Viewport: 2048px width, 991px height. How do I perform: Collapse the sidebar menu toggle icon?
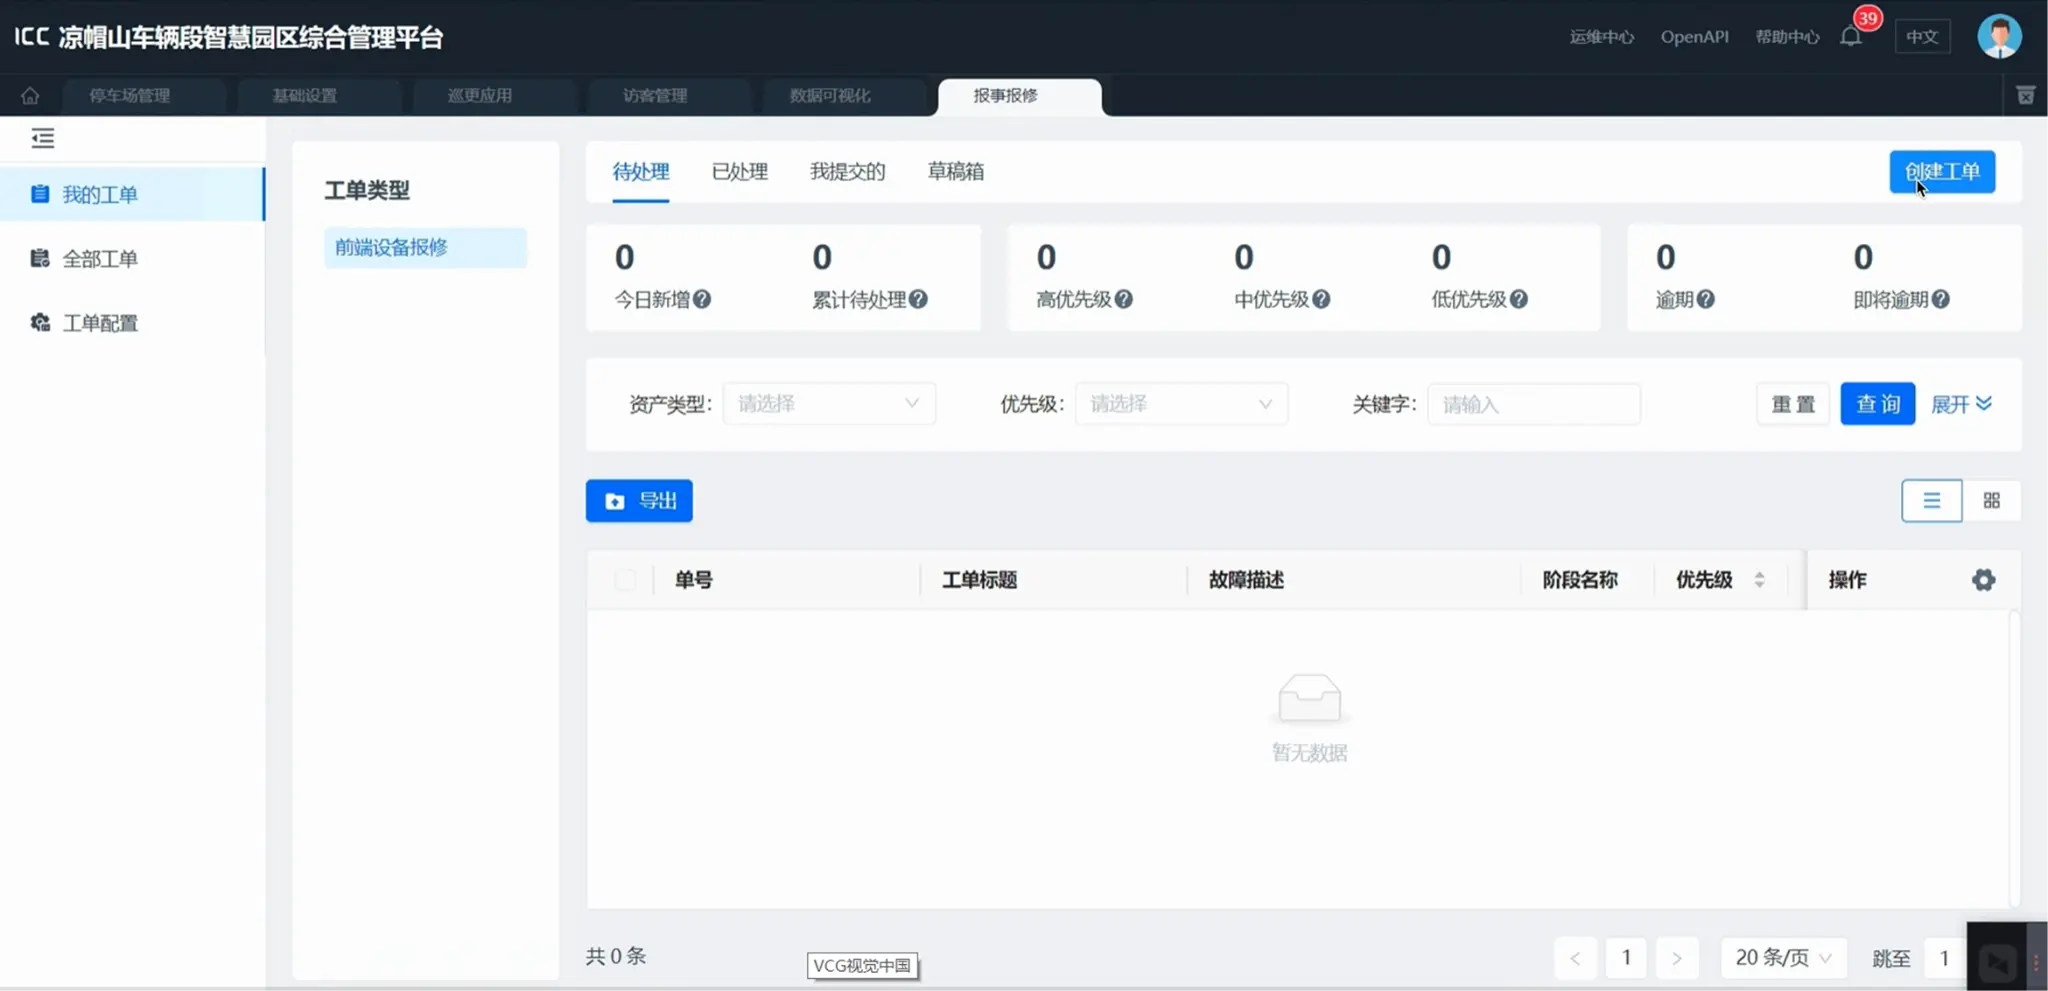pyautogui.click(x=43, y=138)
